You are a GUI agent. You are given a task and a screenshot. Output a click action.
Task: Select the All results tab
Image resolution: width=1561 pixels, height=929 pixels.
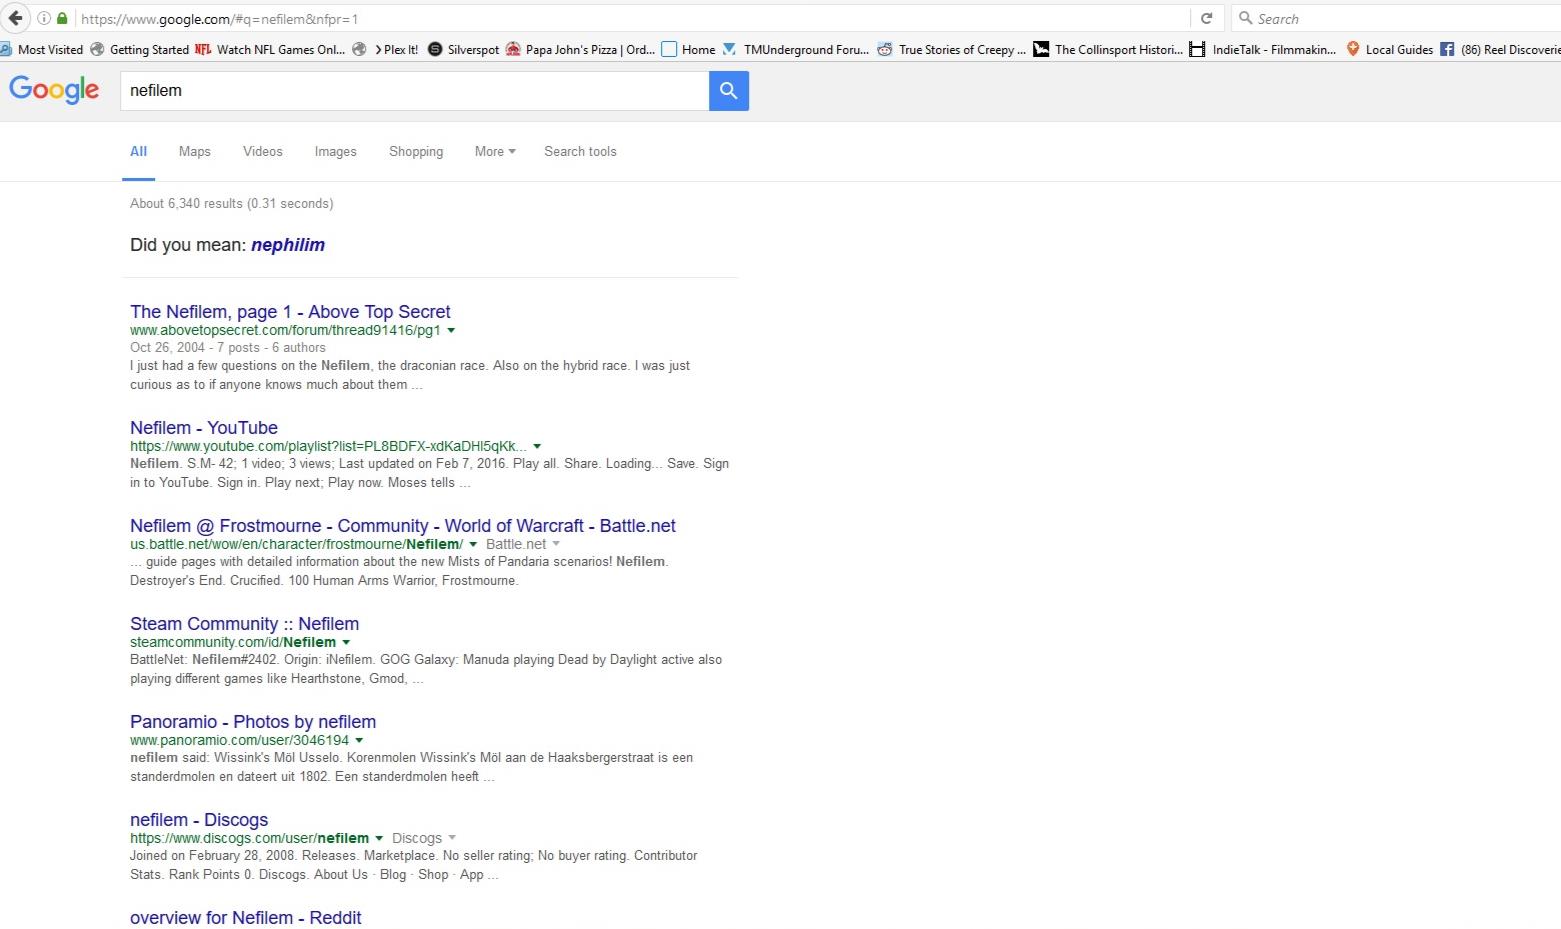pyautogui.click(x=138, y=152)
